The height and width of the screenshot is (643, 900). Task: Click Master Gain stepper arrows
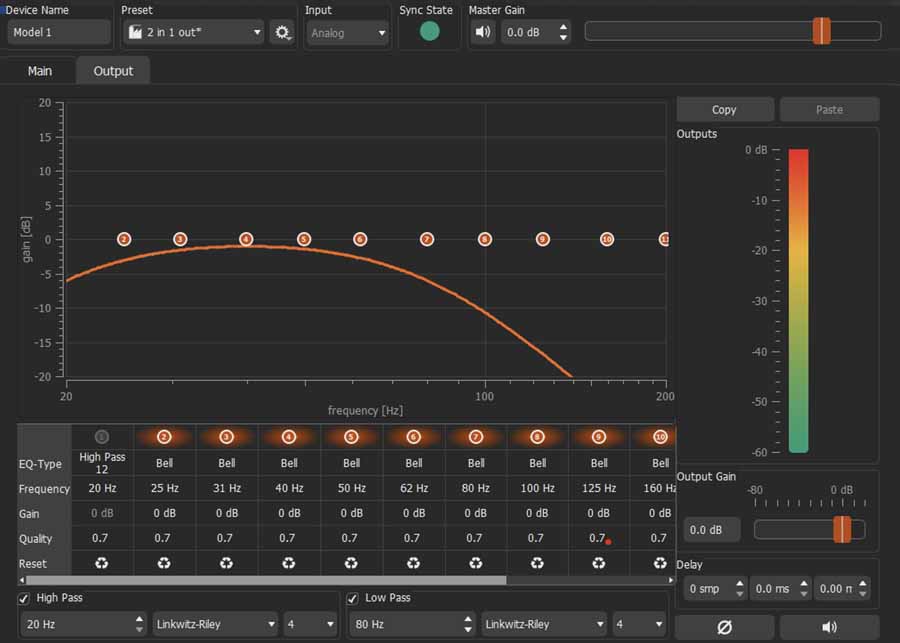point(564,32)
